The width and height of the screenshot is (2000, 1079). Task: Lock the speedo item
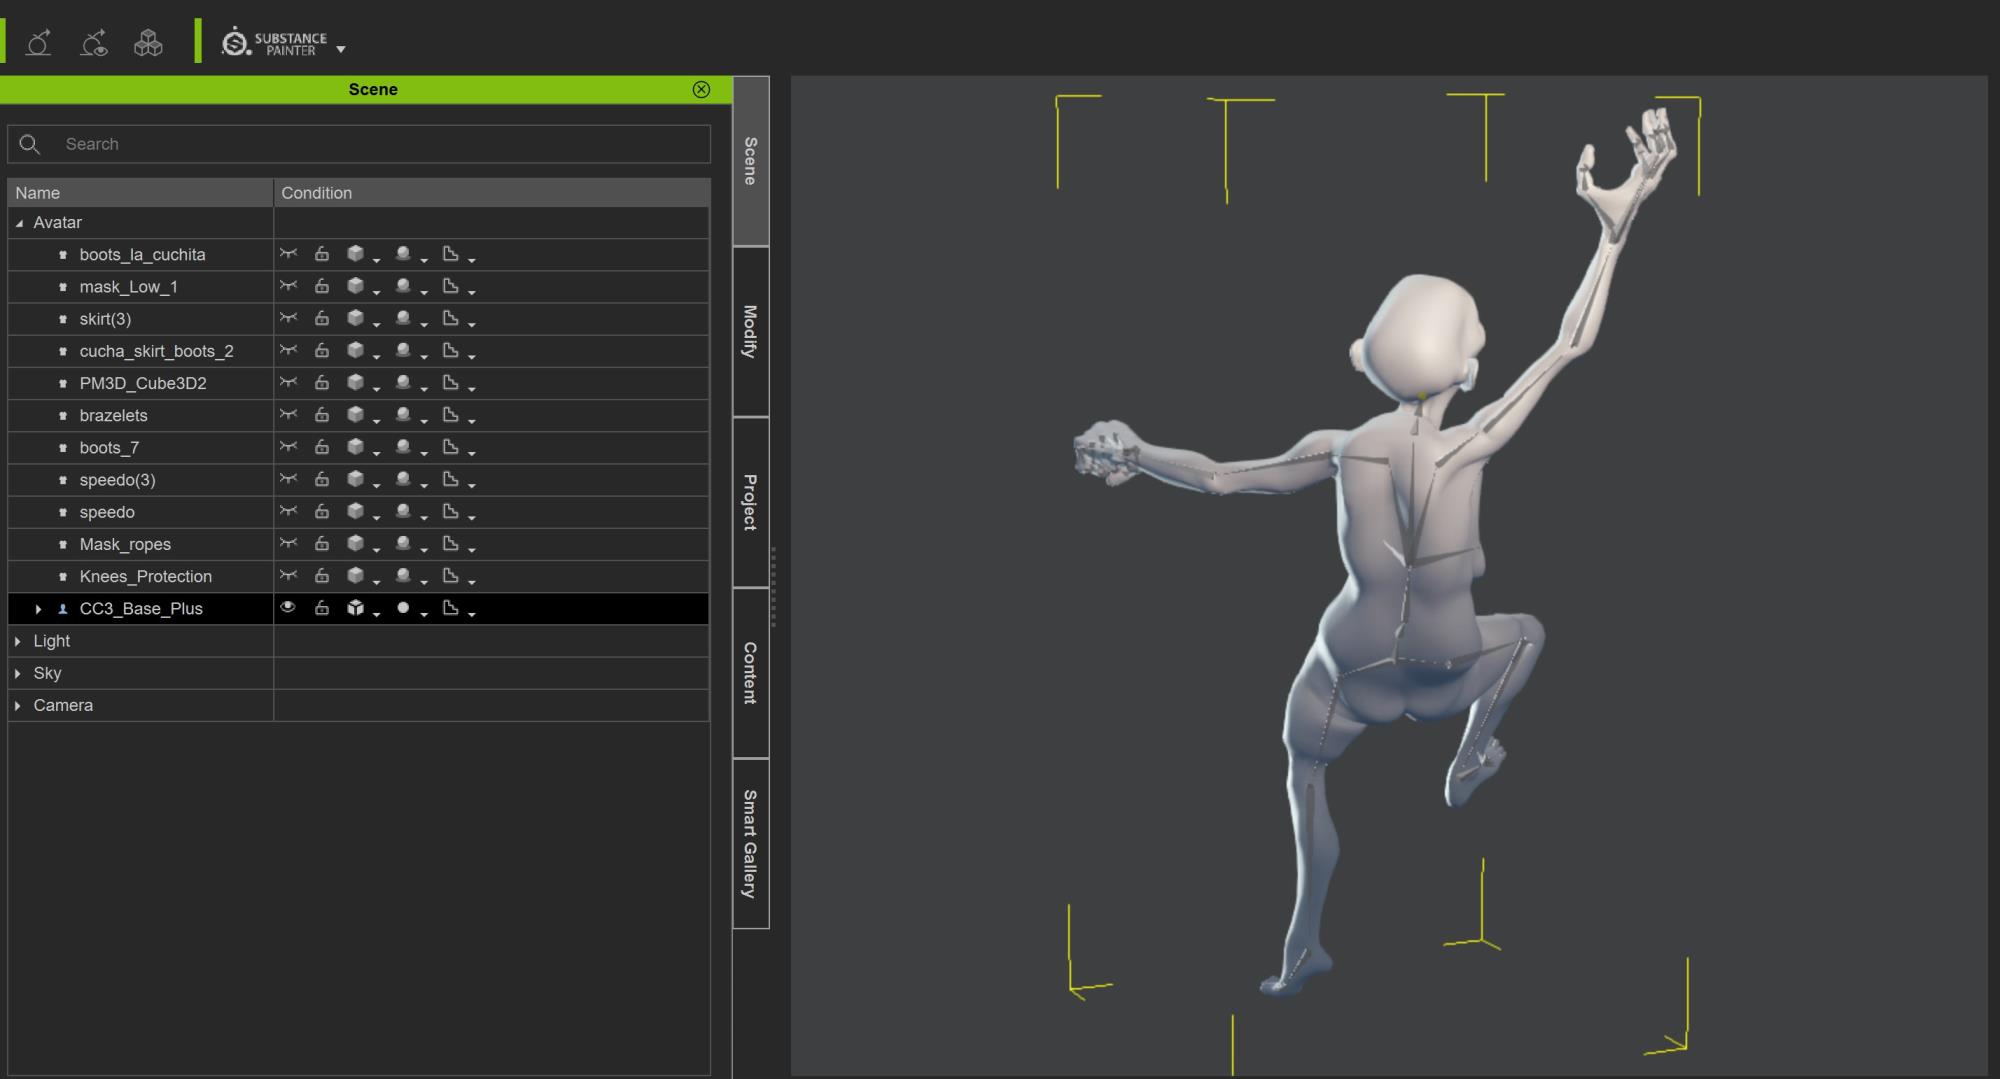322,511
